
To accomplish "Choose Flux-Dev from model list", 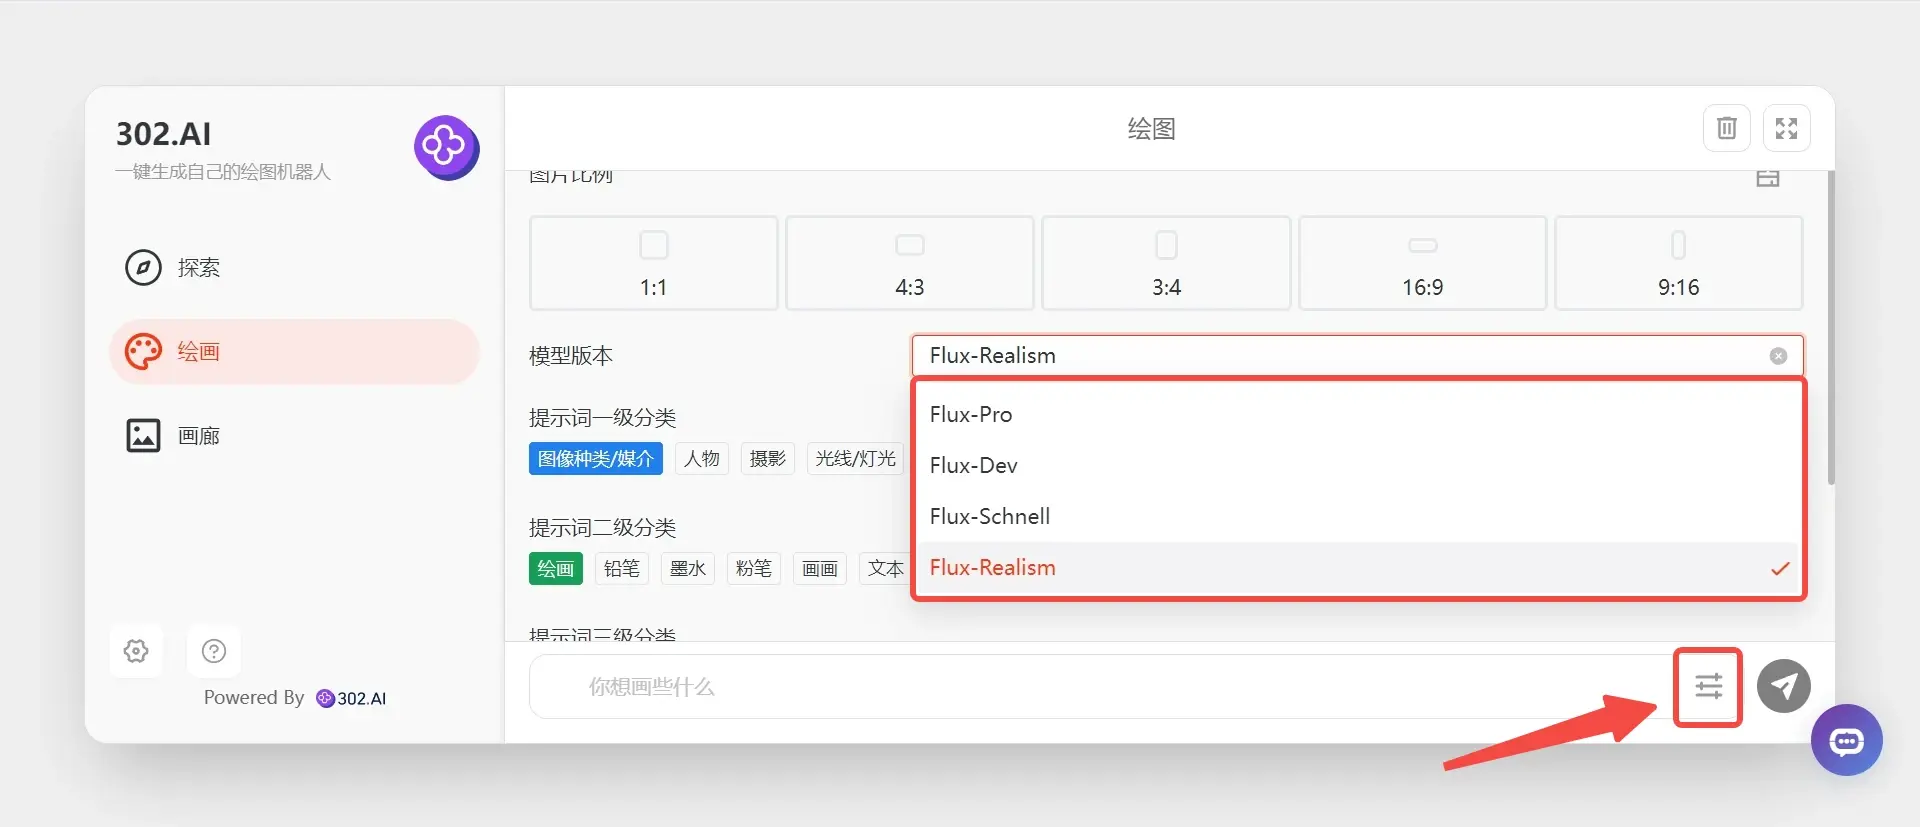I will point(1358,466).
